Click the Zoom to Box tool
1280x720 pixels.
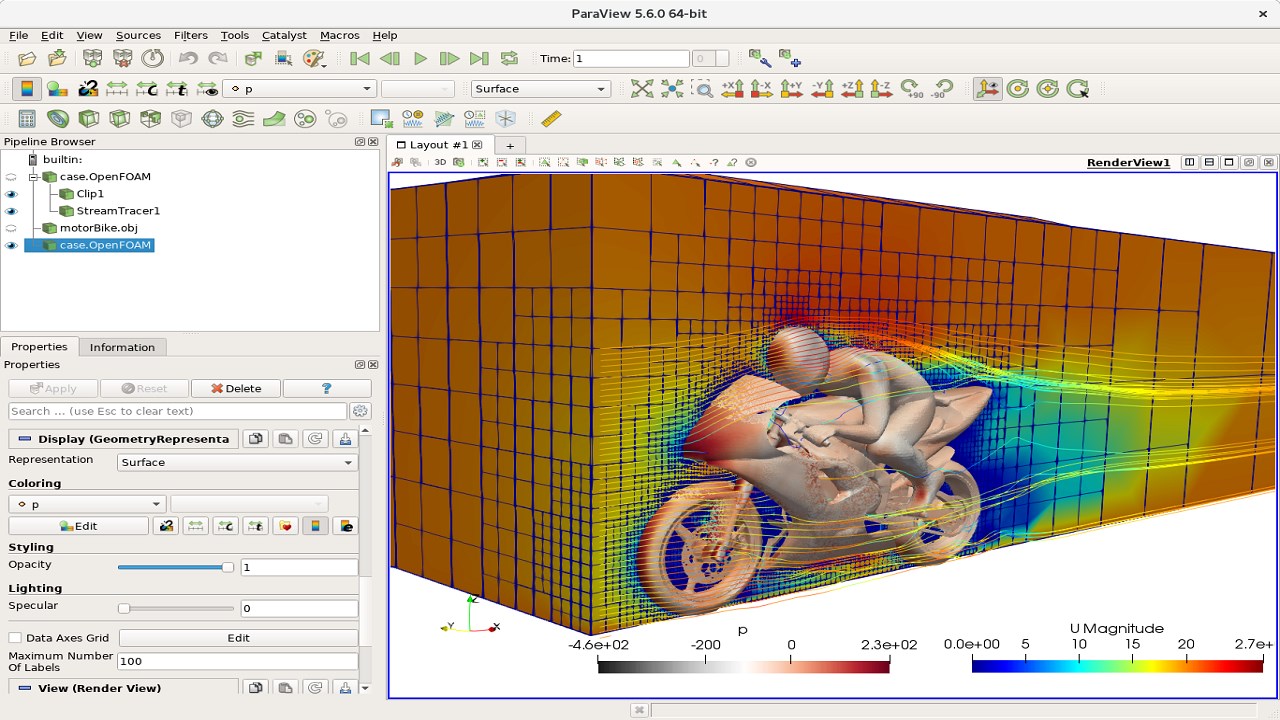tap(703, 89)
